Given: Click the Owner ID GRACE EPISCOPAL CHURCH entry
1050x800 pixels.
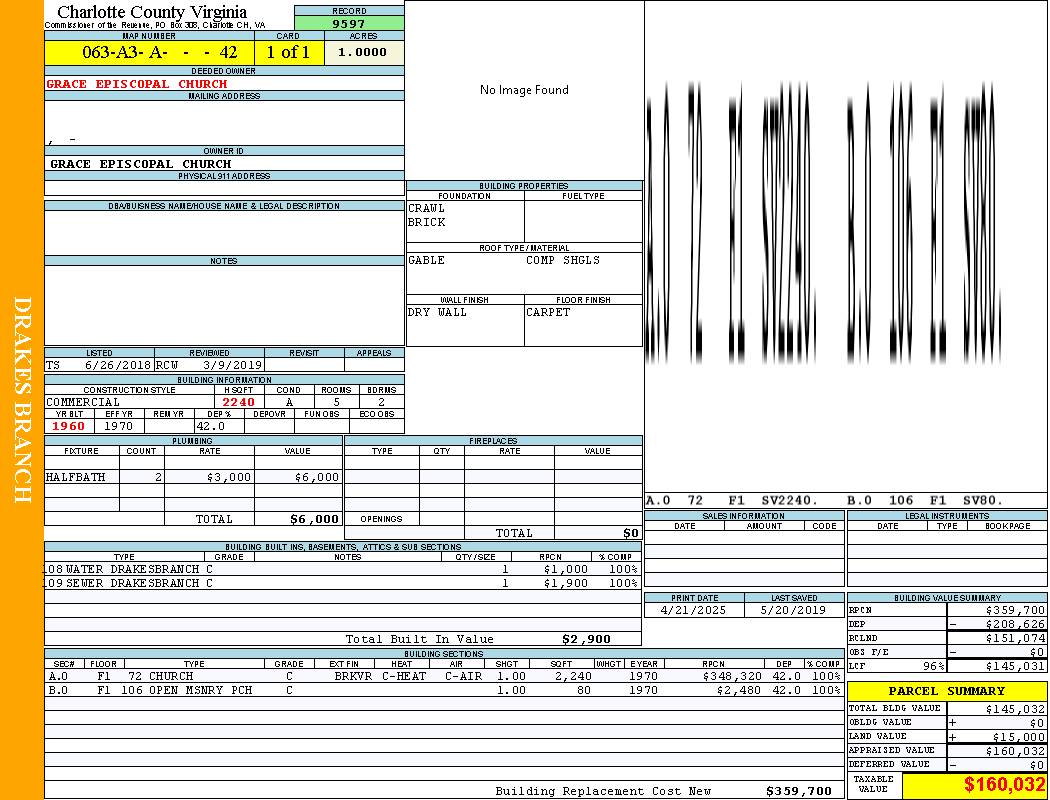Looking at the screenshot, I should (141, 164).
